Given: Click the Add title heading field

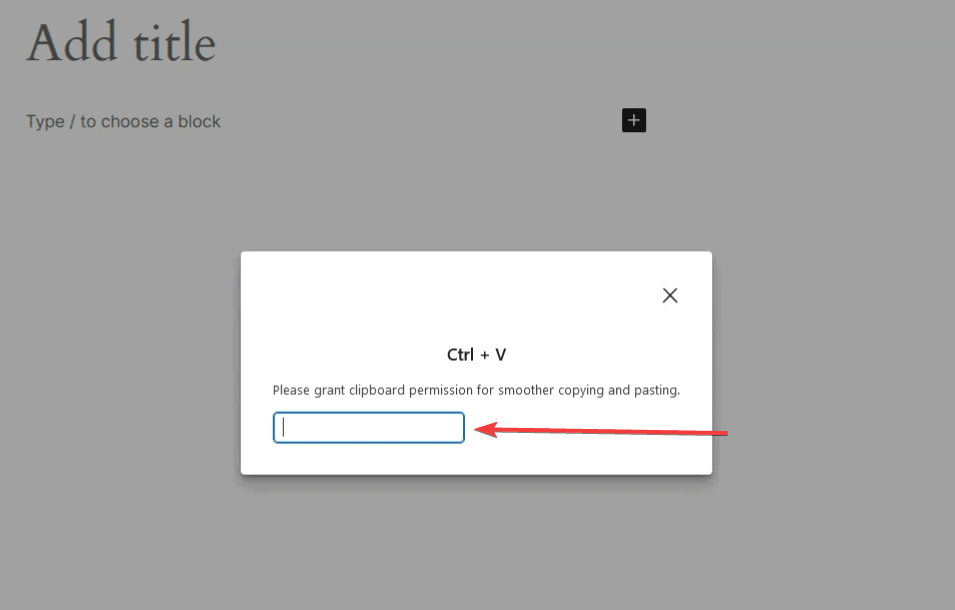Looking at the screenshot, I should tap(121, 43).
